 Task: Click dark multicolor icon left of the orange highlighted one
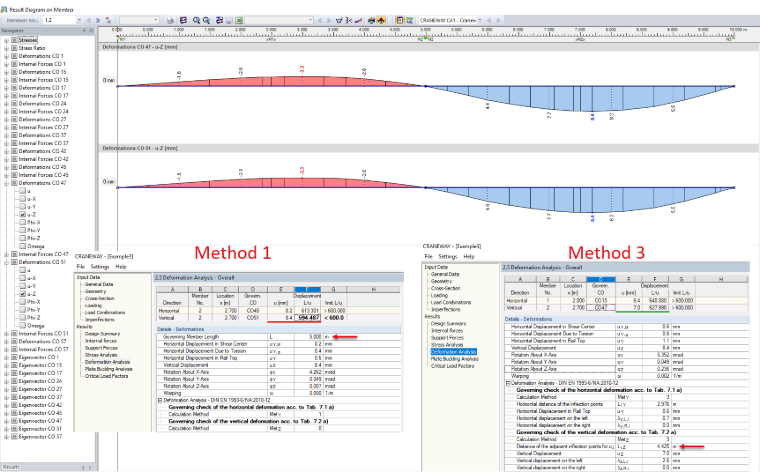coord(372,20)
